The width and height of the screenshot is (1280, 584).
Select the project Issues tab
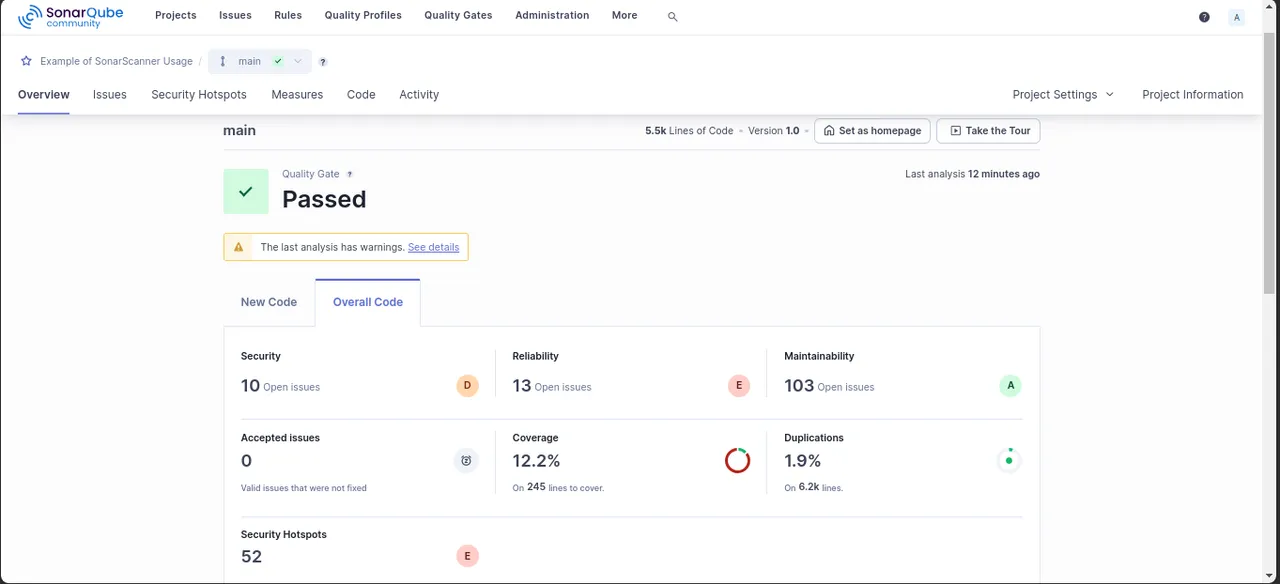[110, 94]
